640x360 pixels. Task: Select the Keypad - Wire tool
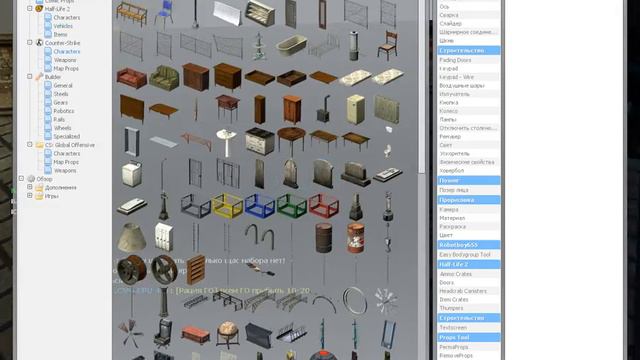(469, 77)
